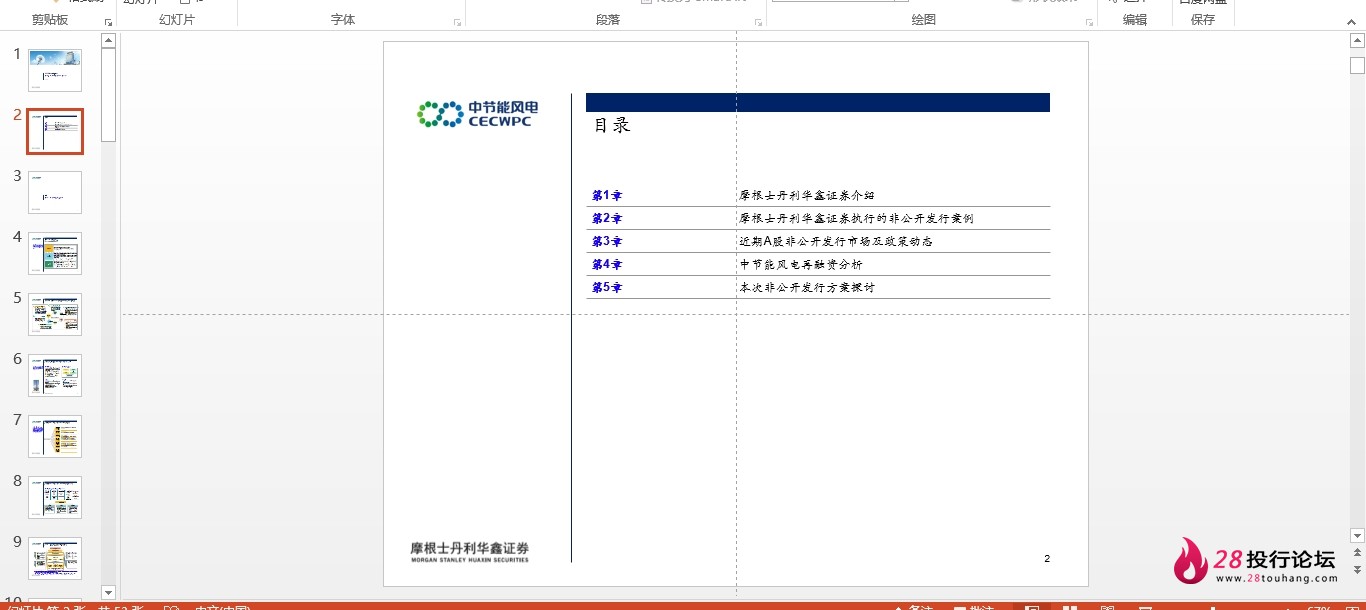The image size is (1366, 610).
Task: Click the 保存 ribbon group label
Action: [1203, 20]
